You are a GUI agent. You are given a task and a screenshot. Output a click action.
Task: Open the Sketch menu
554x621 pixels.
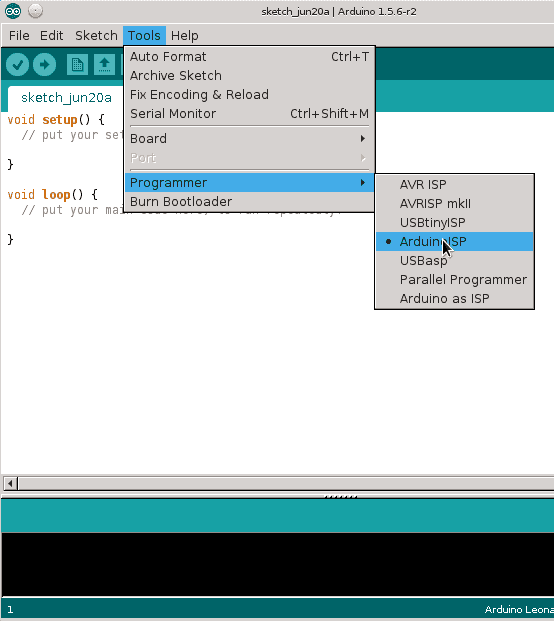click(x=96, y=36)
